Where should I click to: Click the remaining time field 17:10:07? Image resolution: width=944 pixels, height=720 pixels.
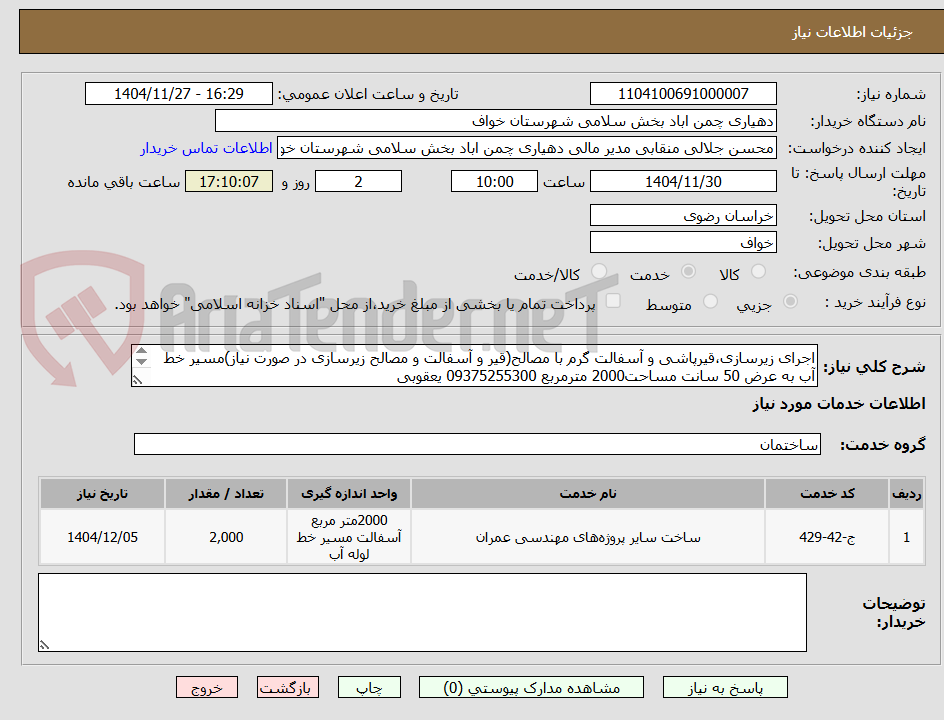(x=229, y=181)
